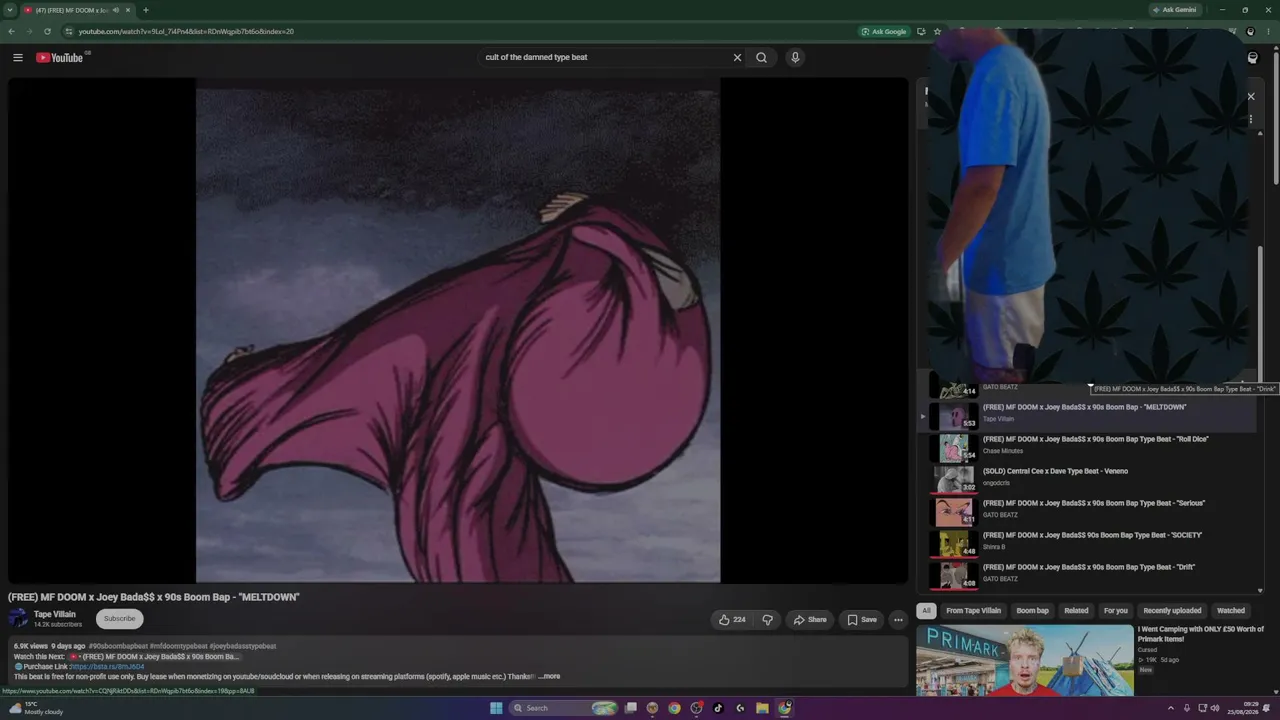Select the Watched chip
The image size is (1280, 720).
click(x=1231, y=611)
